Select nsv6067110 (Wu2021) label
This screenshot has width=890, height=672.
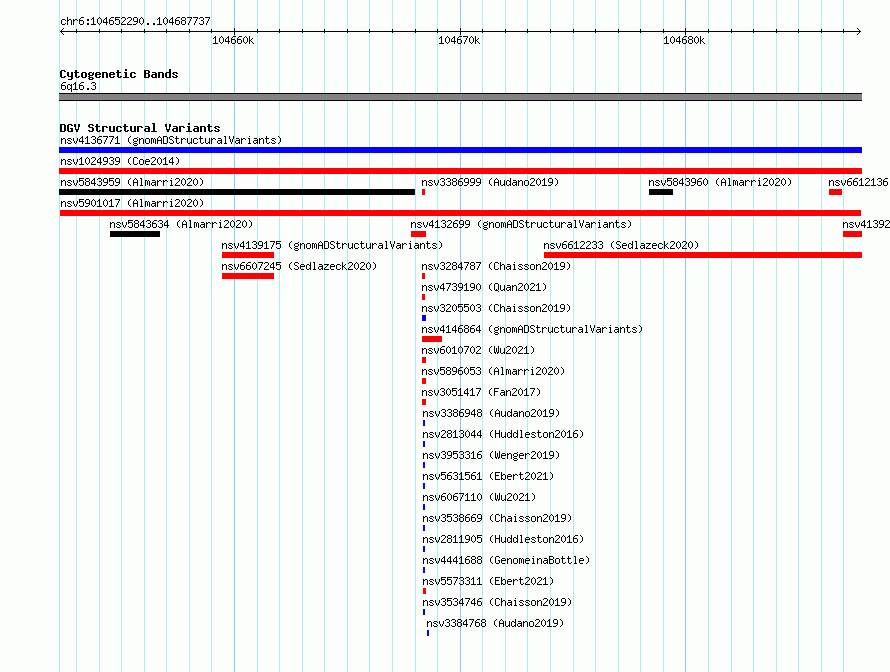click(x=479, y=497)
